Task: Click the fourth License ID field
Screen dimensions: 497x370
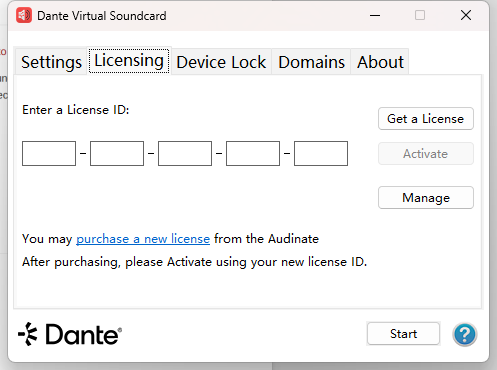Action: (x=253, y=153)
